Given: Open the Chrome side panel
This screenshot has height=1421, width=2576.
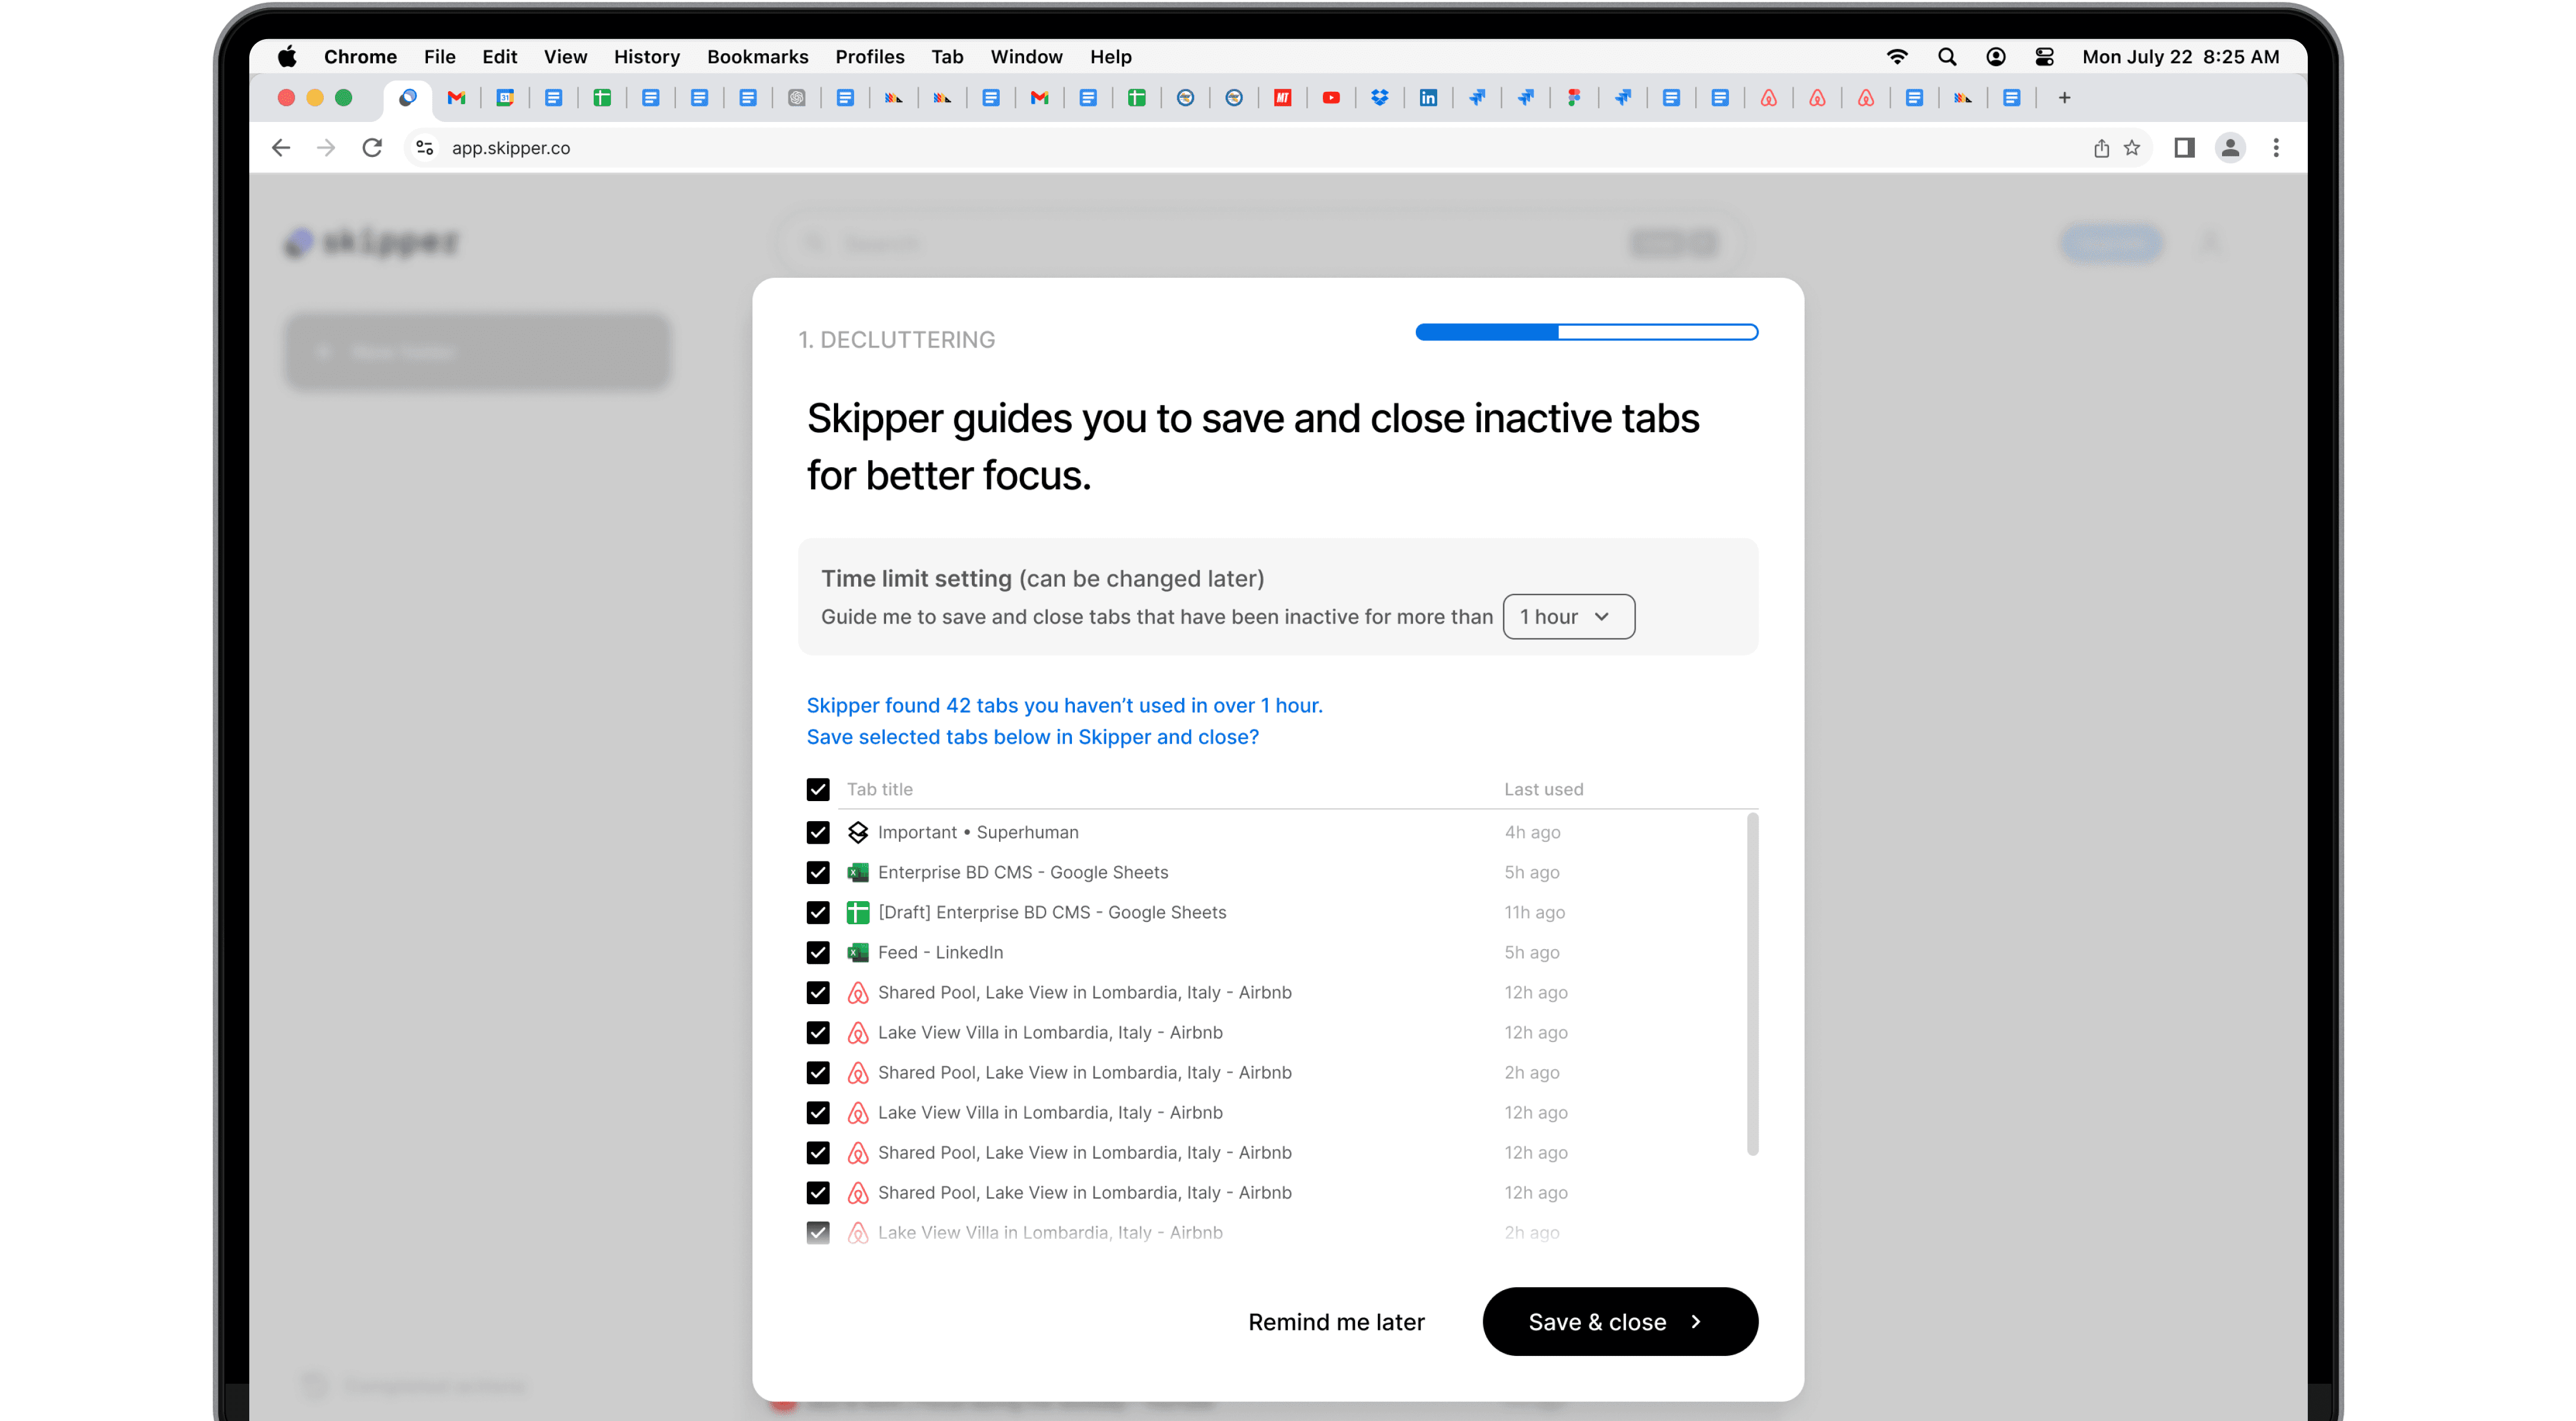Looking at the screenshot, I should pos(2184,148).
